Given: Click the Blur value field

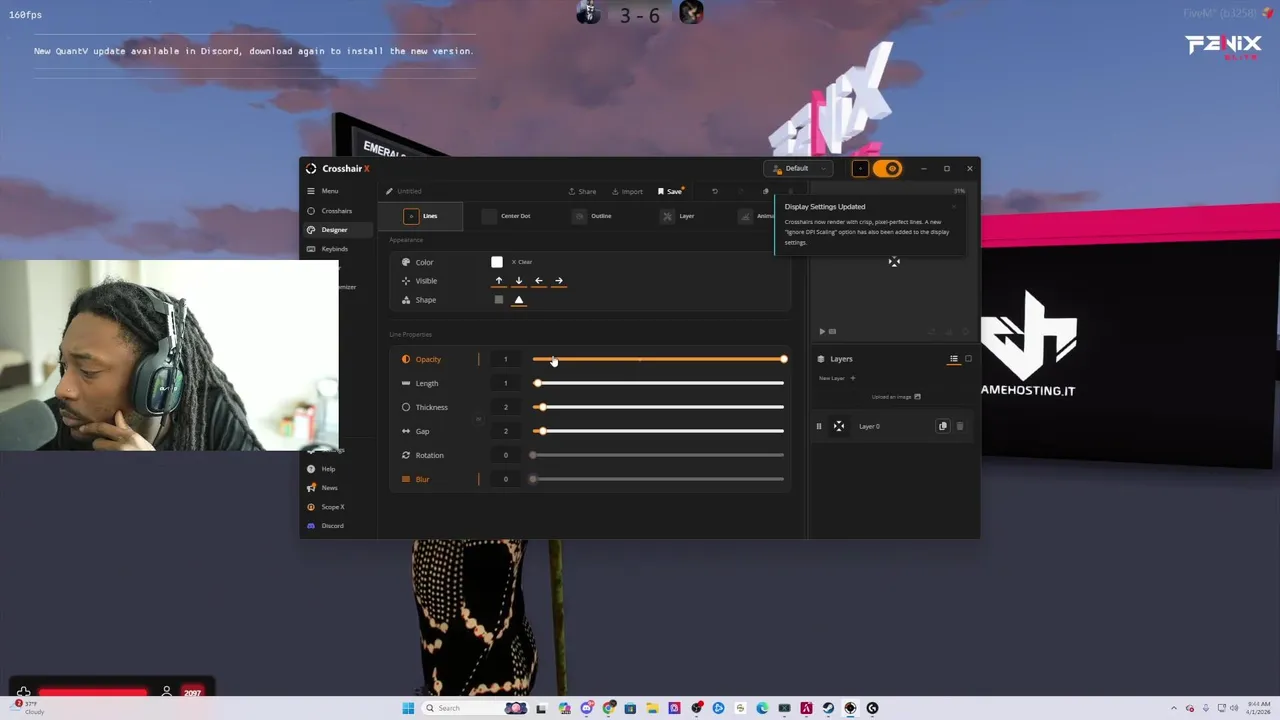Looking at the screenshot, I should (x=506, y=479).
